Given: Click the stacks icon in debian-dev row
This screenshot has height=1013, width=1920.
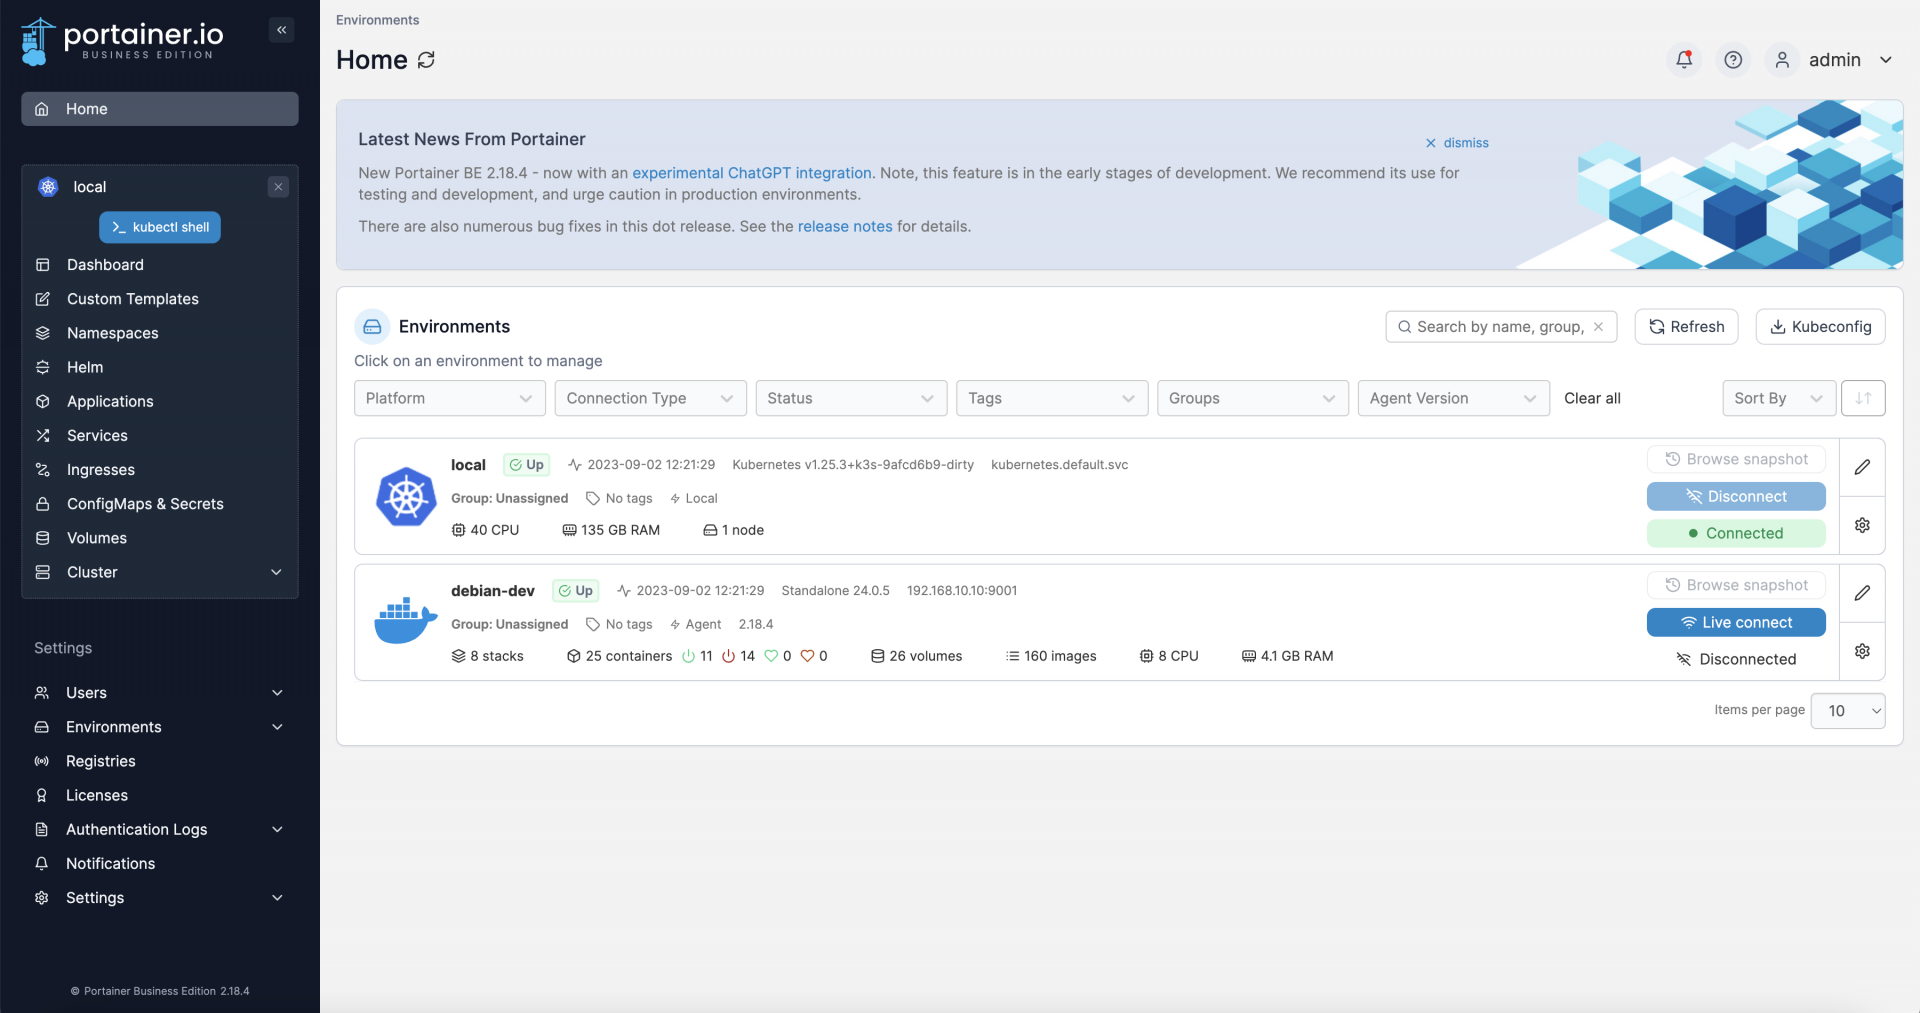Looking at the screenshot, I should coord(458,656).
